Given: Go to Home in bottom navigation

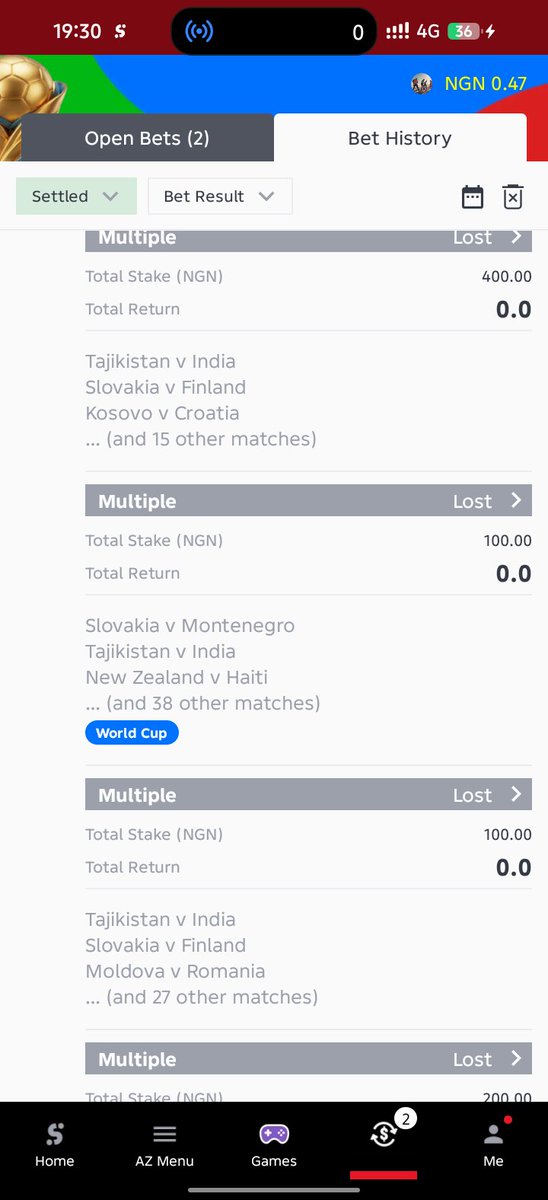Looking at the screenshot, I should pyautogui.click(x=54, y=1145).
